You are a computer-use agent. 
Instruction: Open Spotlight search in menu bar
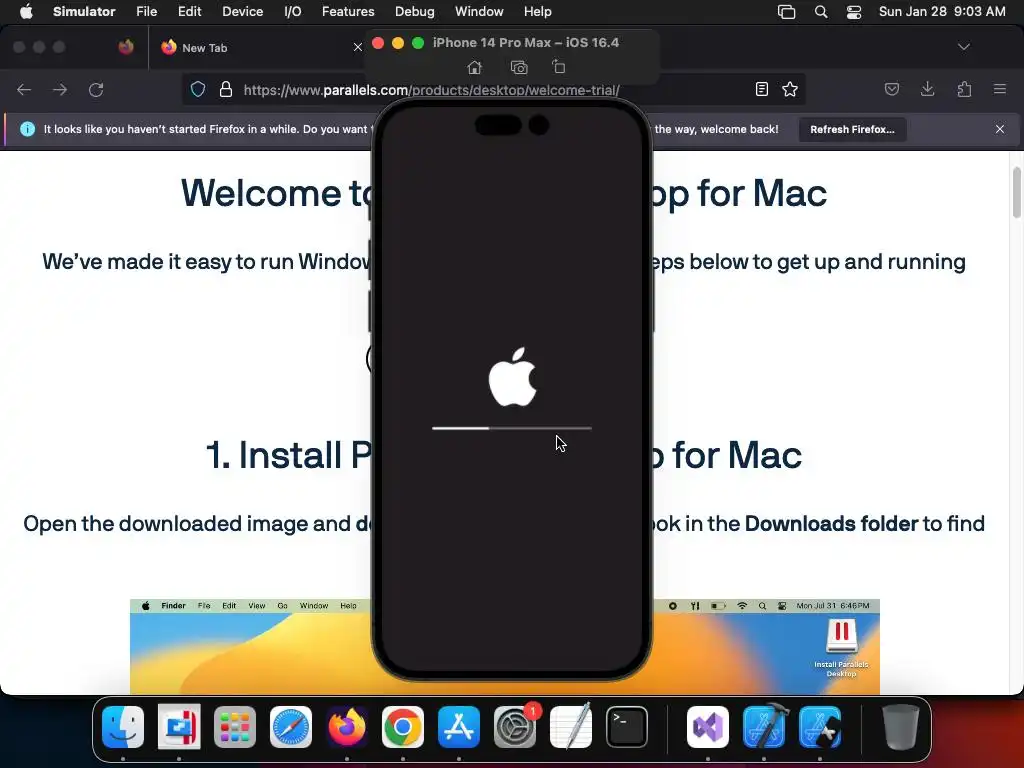click(821, 12)
